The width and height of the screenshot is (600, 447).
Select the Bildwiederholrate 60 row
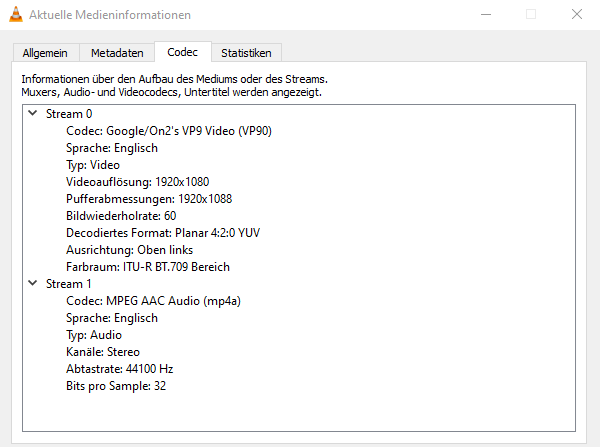click(x=121, y=216)
